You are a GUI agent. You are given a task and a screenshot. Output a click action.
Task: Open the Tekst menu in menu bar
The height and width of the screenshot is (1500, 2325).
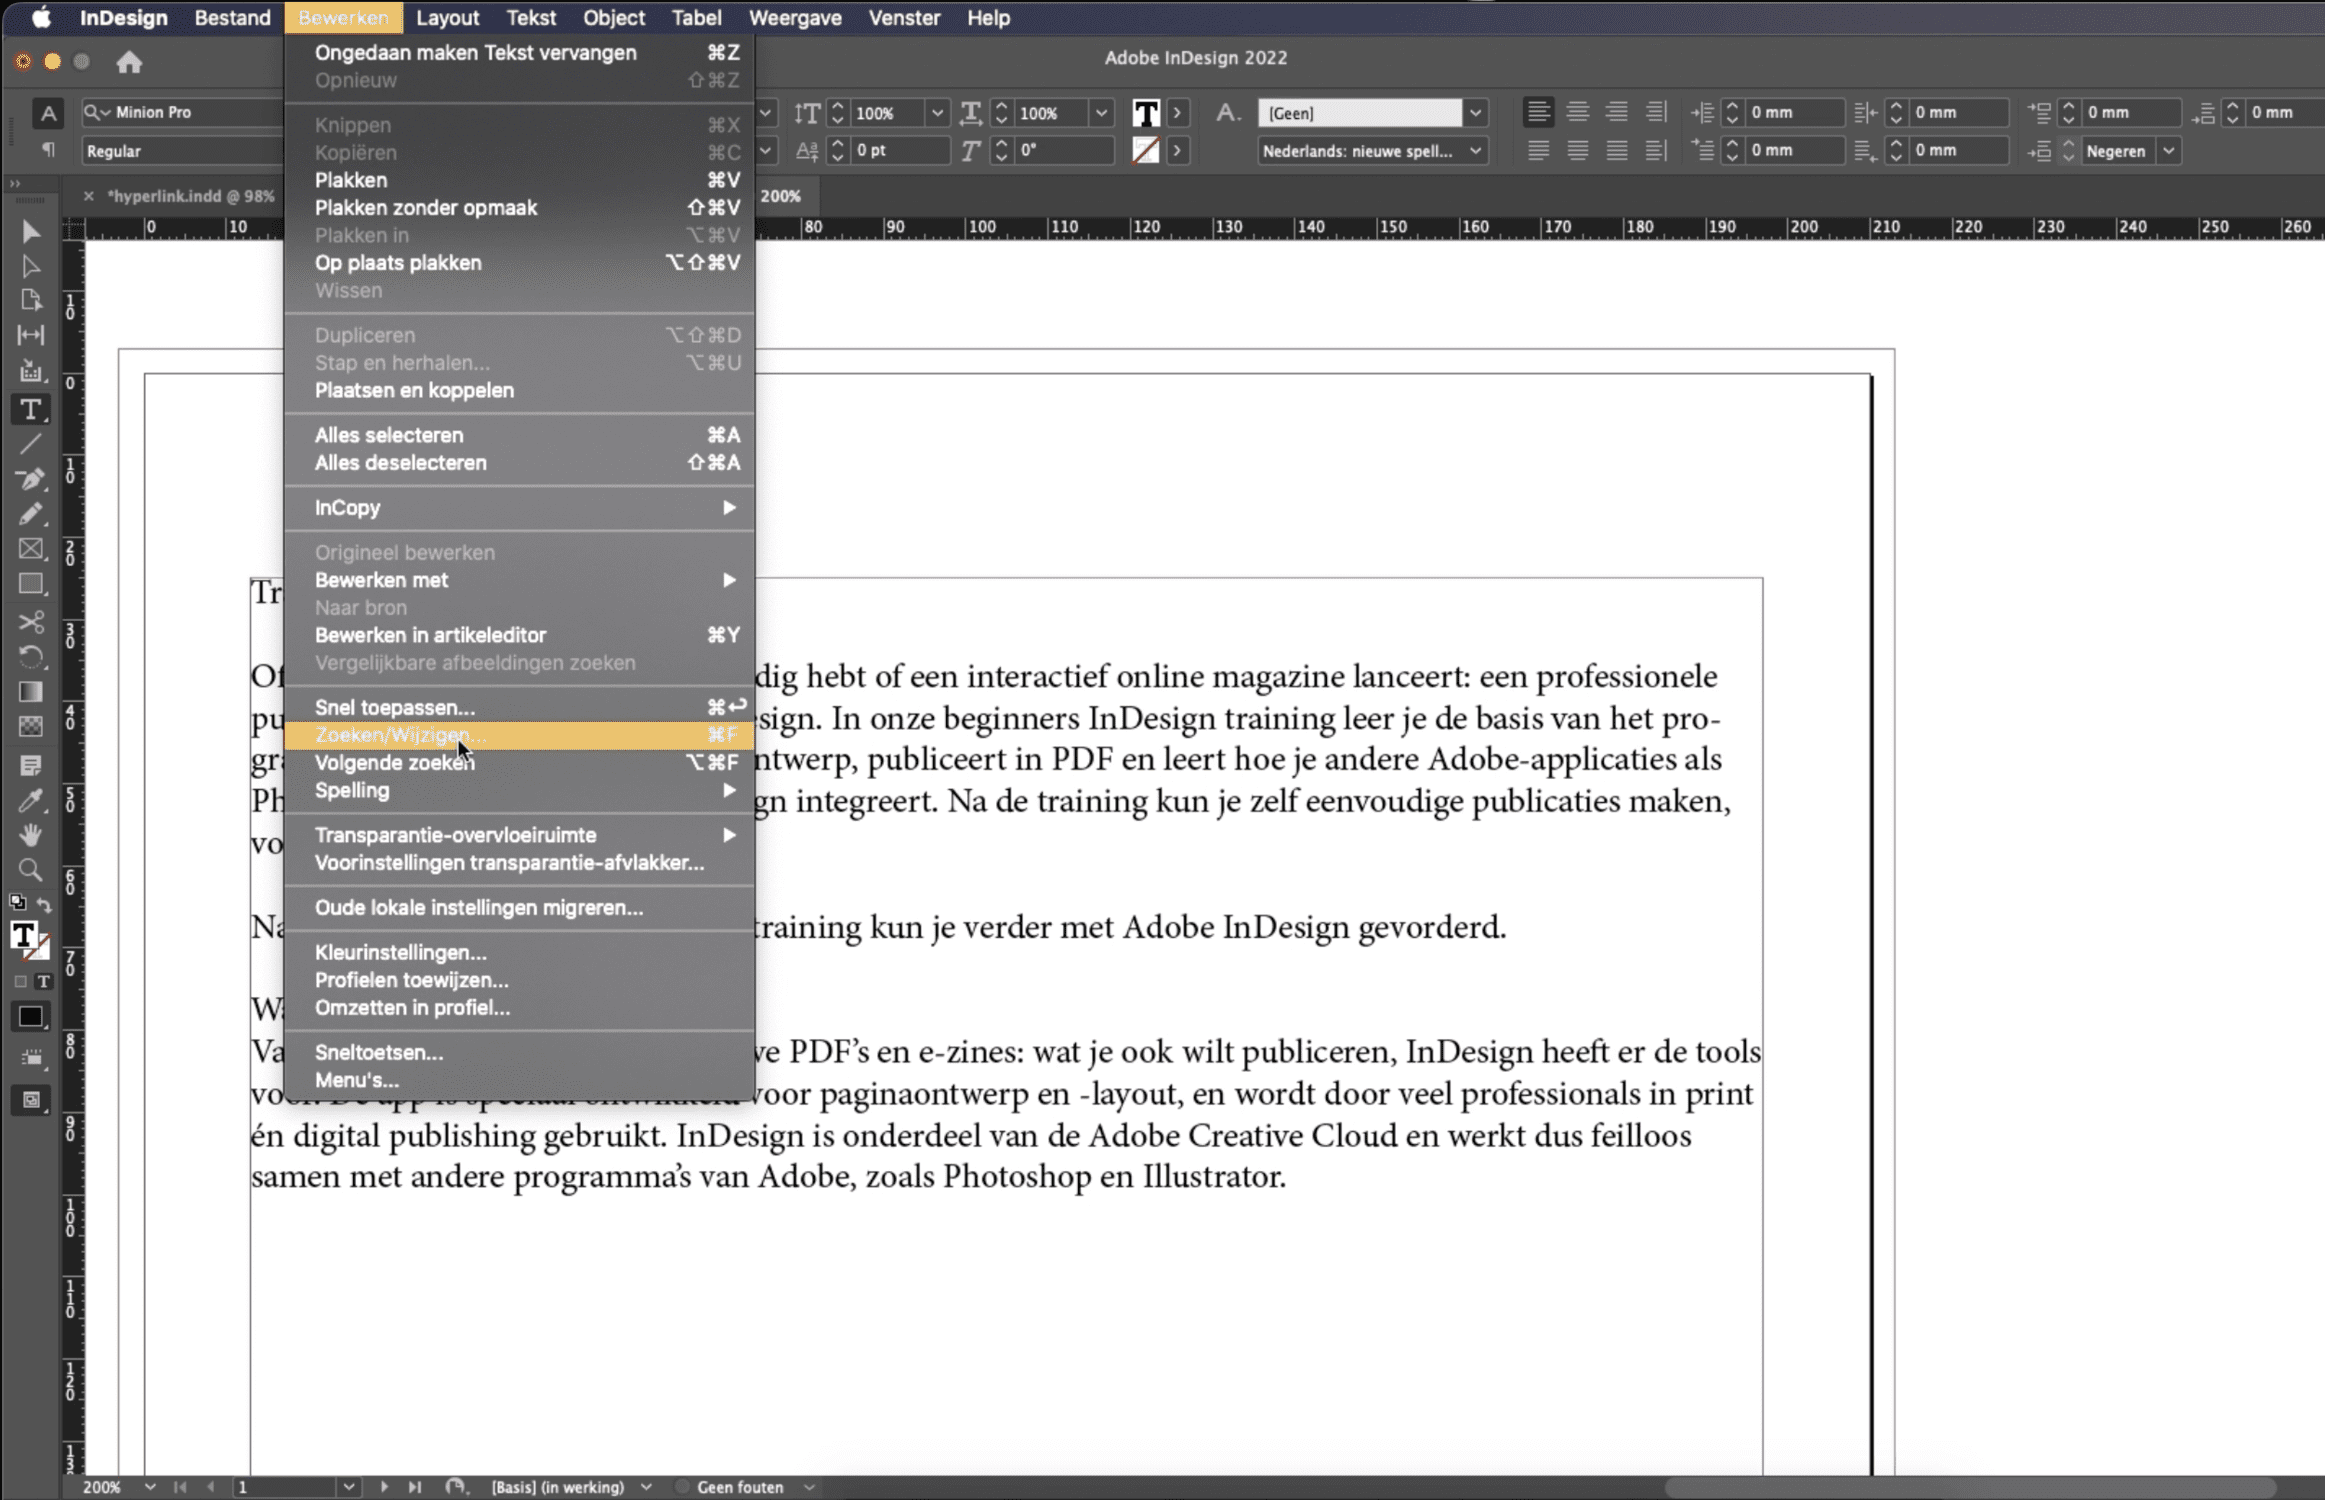click(x=530, y=17)
